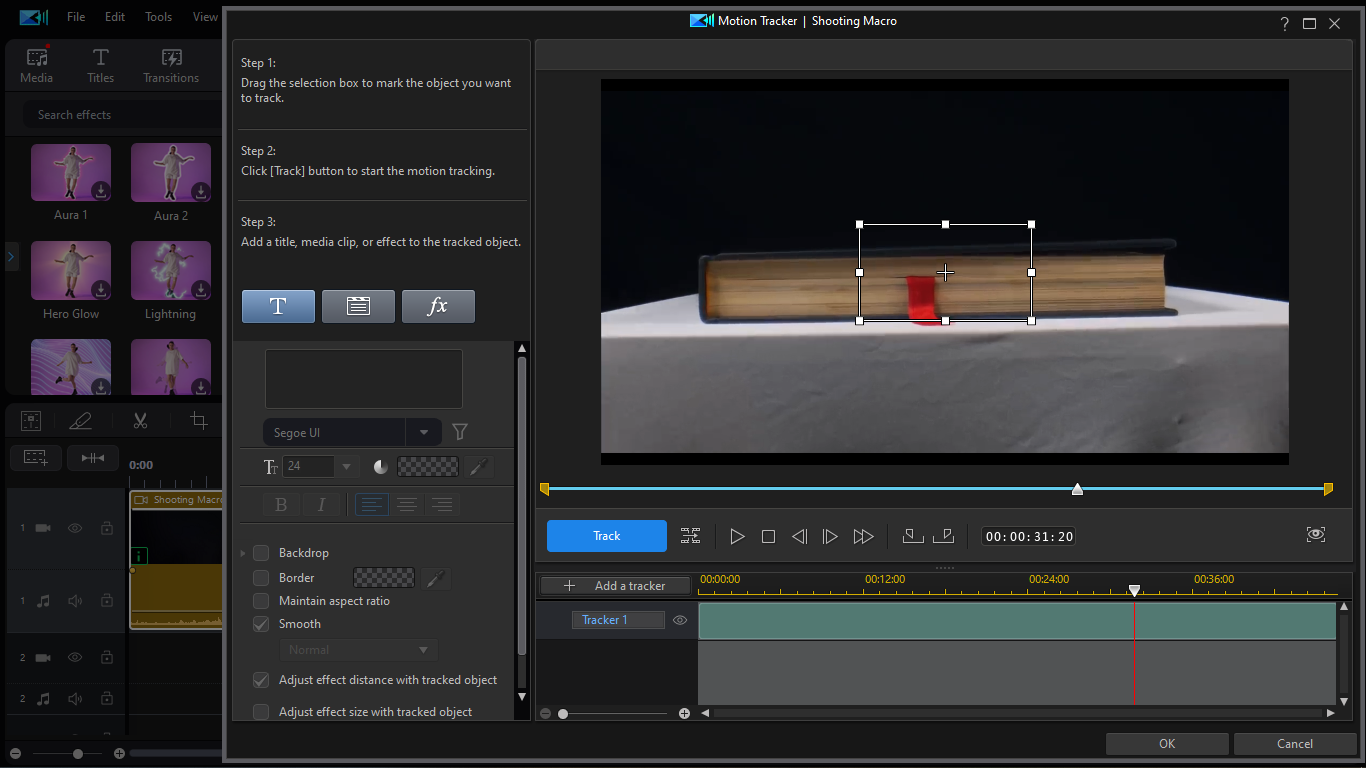The image size is (1366, 768).
Task: Enable the Backdrop checkbox
Action: pos(261,553)
